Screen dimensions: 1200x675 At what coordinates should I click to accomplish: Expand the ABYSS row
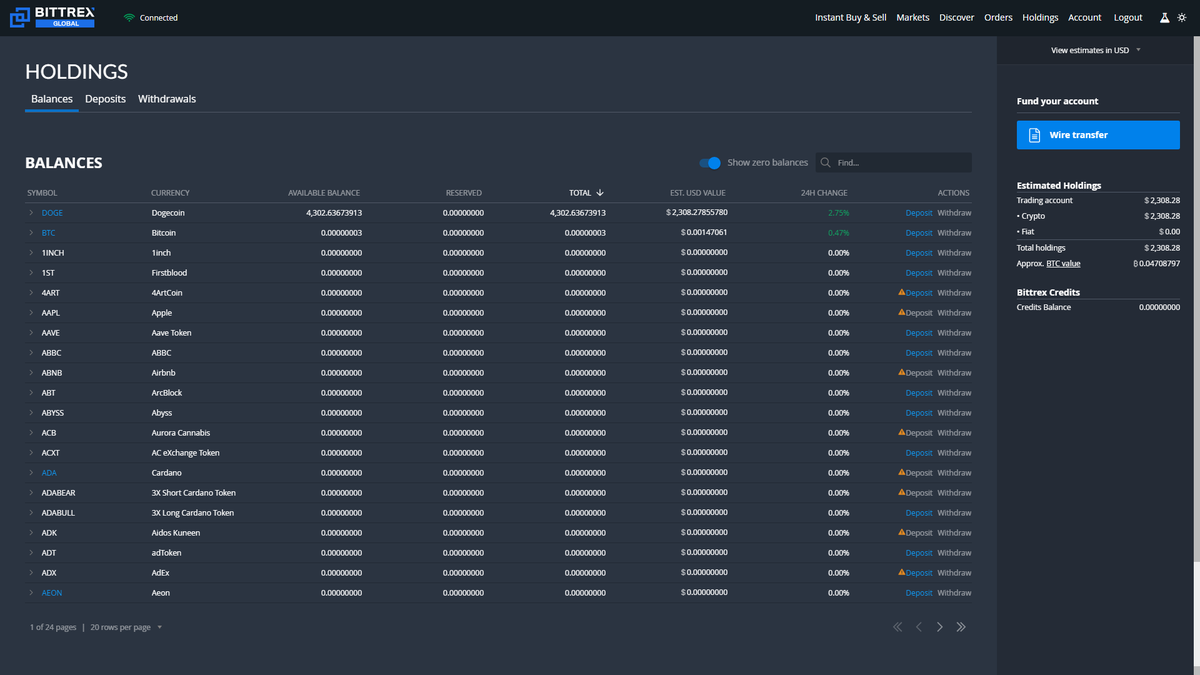pos(31,413)
